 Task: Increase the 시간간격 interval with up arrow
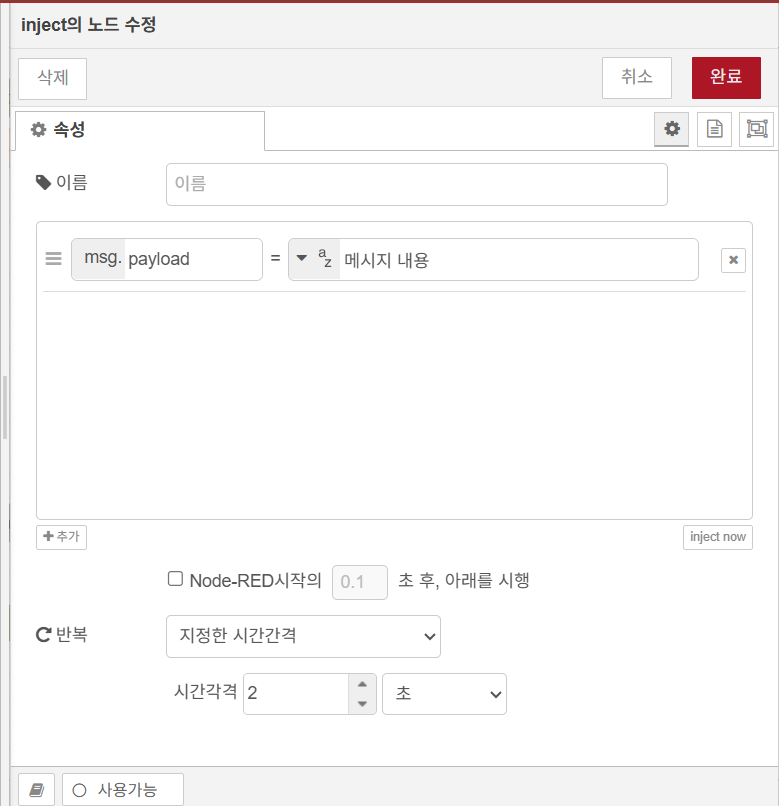[x=362, y=685]
